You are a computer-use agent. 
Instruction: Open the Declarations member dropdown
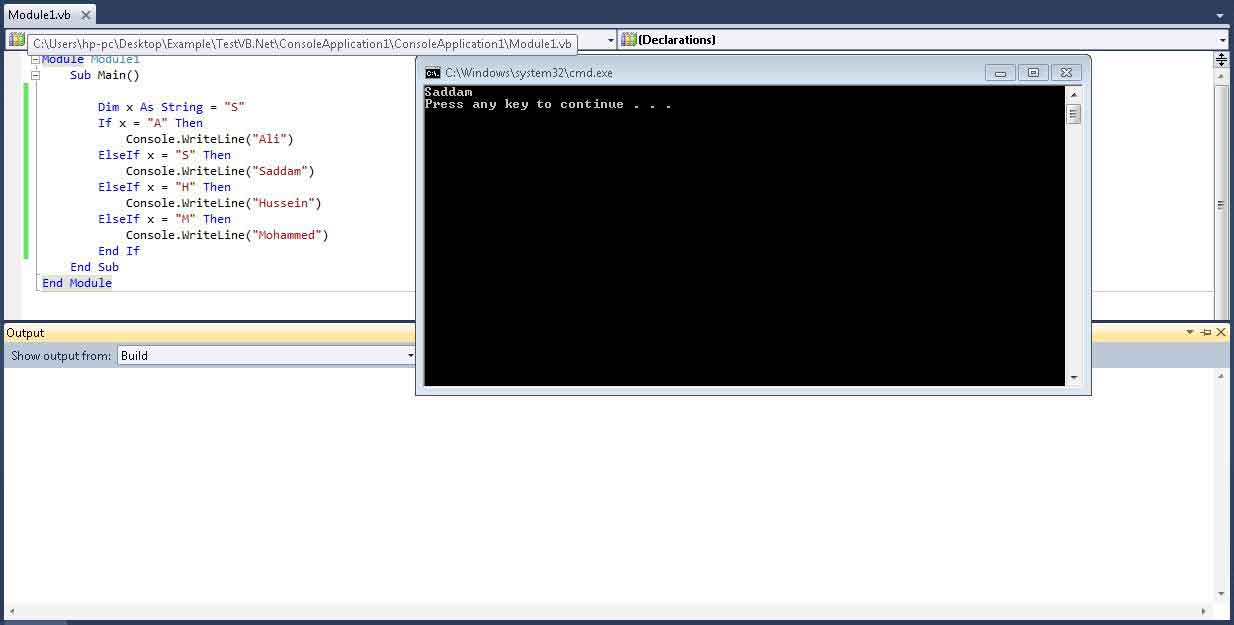(1222, 40)
